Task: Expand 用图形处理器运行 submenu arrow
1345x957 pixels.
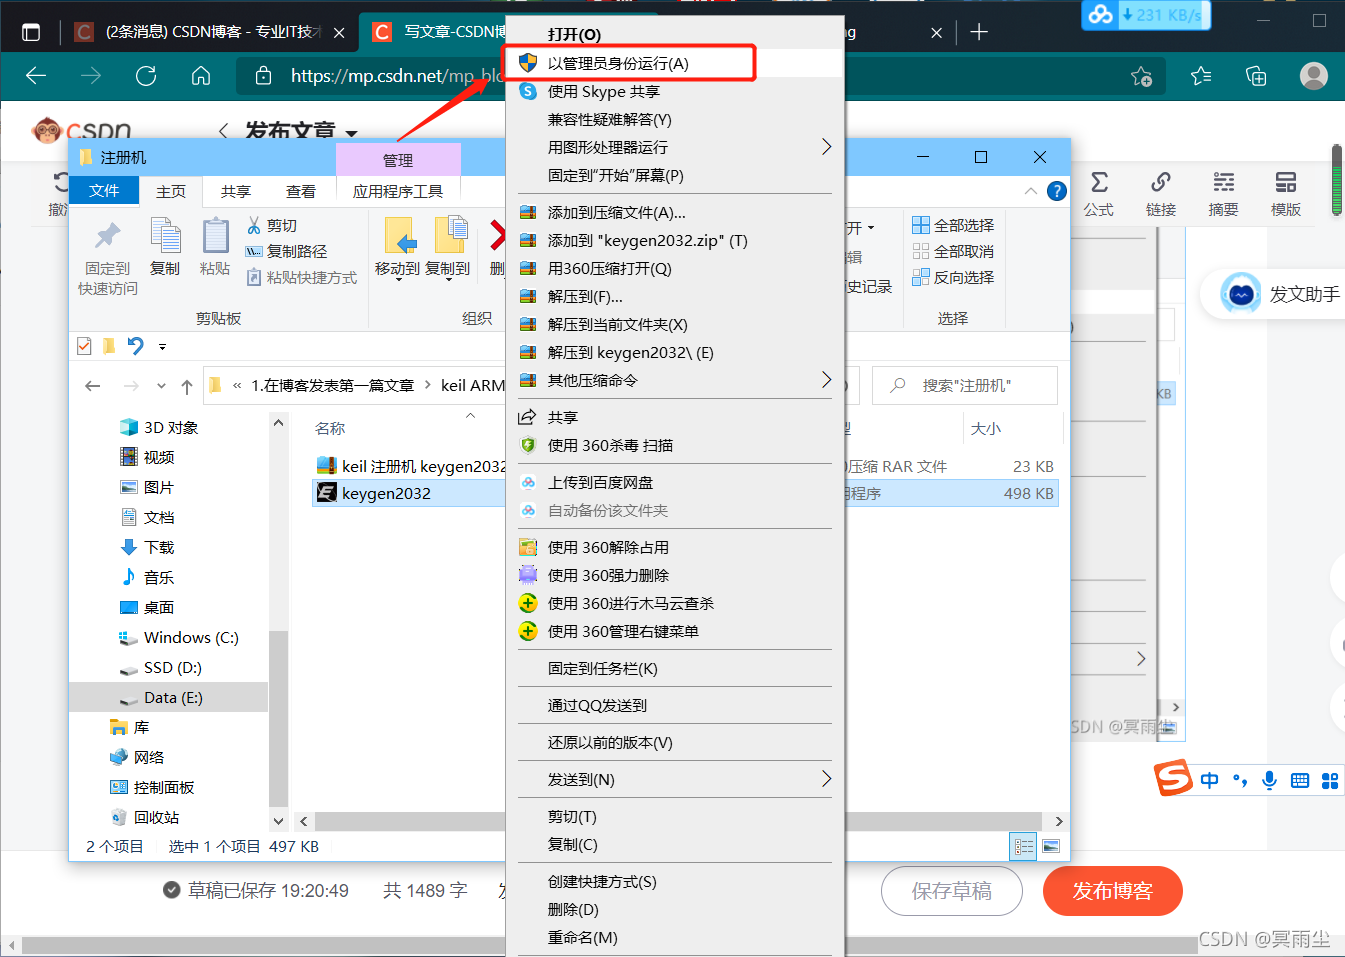Action: click(x=826, y=146)
